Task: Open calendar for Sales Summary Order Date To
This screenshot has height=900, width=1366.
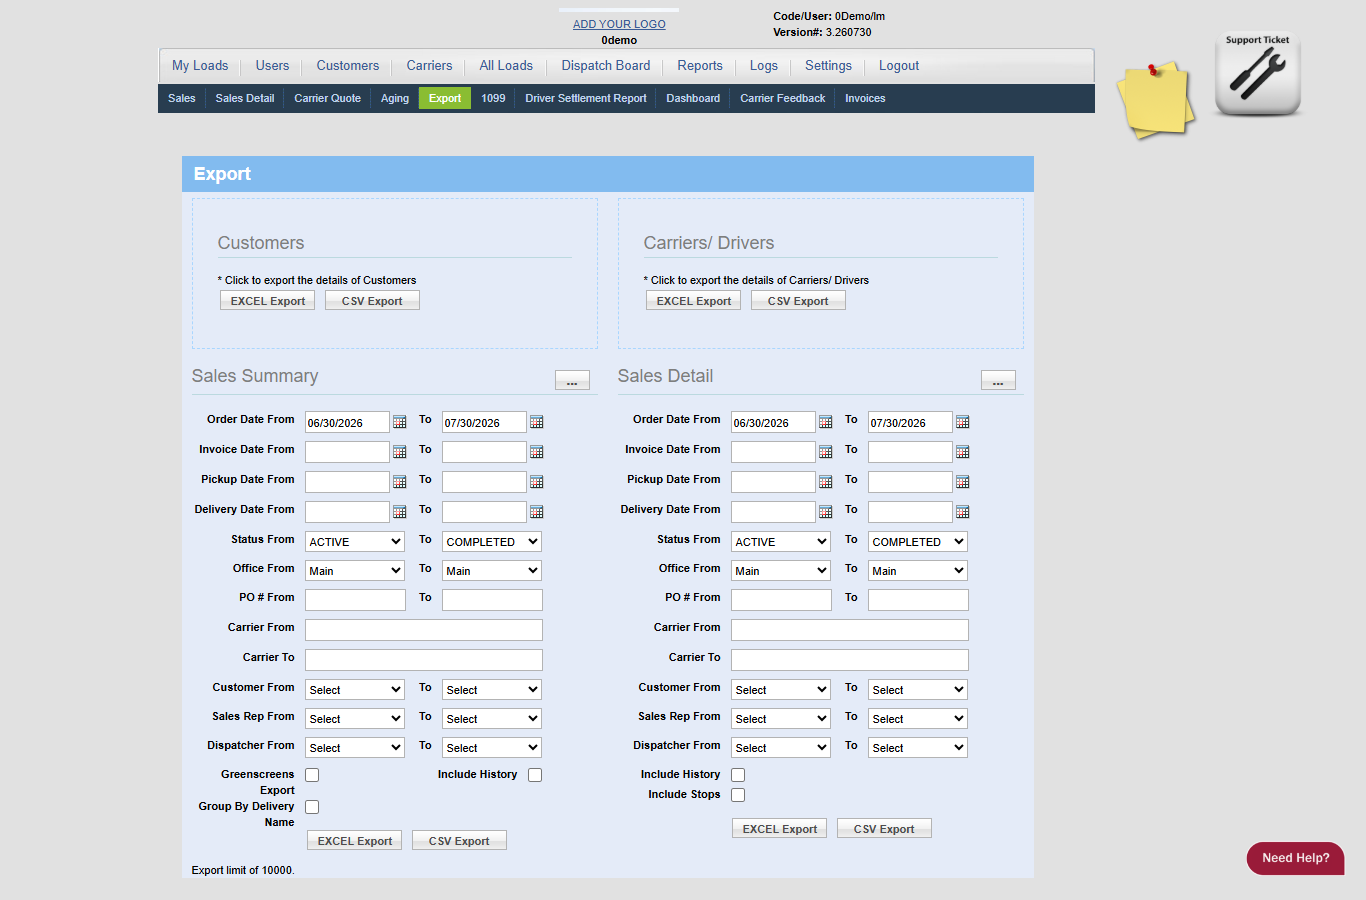Action: coord(537,422)
